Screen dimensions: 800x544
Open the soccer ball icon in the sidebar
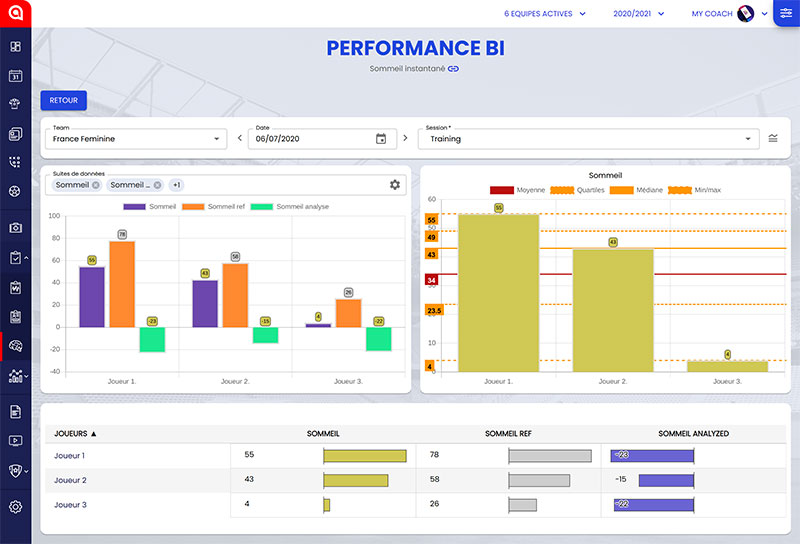(x=15, y=190)
